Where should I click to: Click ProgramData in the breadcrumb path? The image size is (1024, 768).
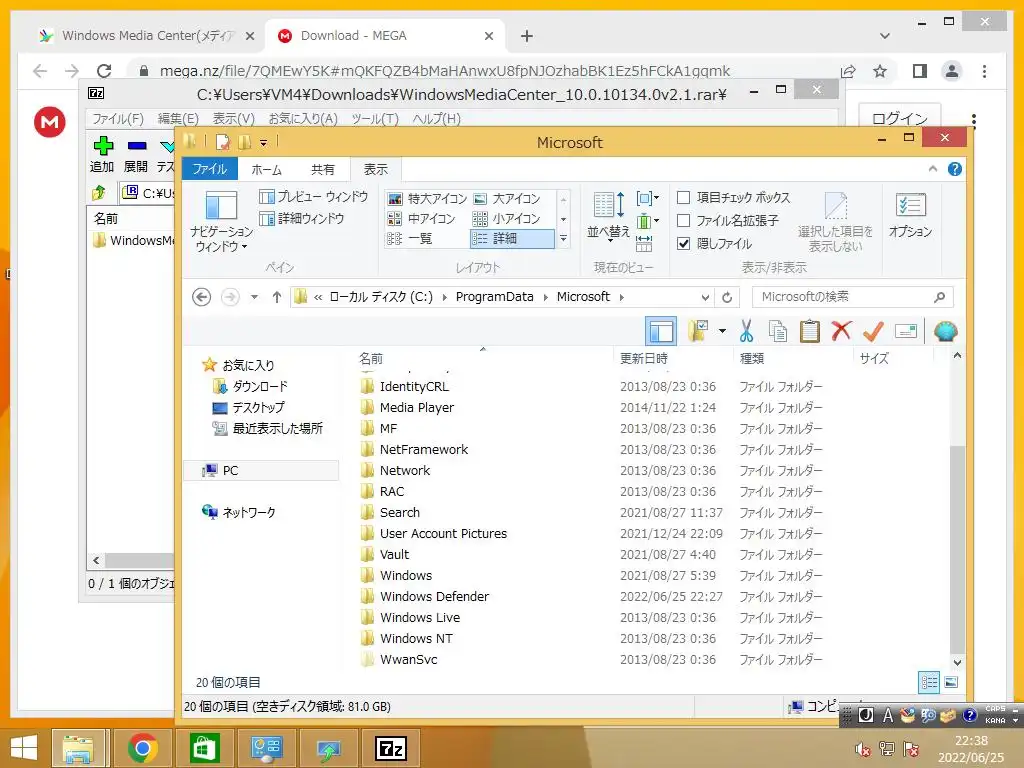coord(494,296)
